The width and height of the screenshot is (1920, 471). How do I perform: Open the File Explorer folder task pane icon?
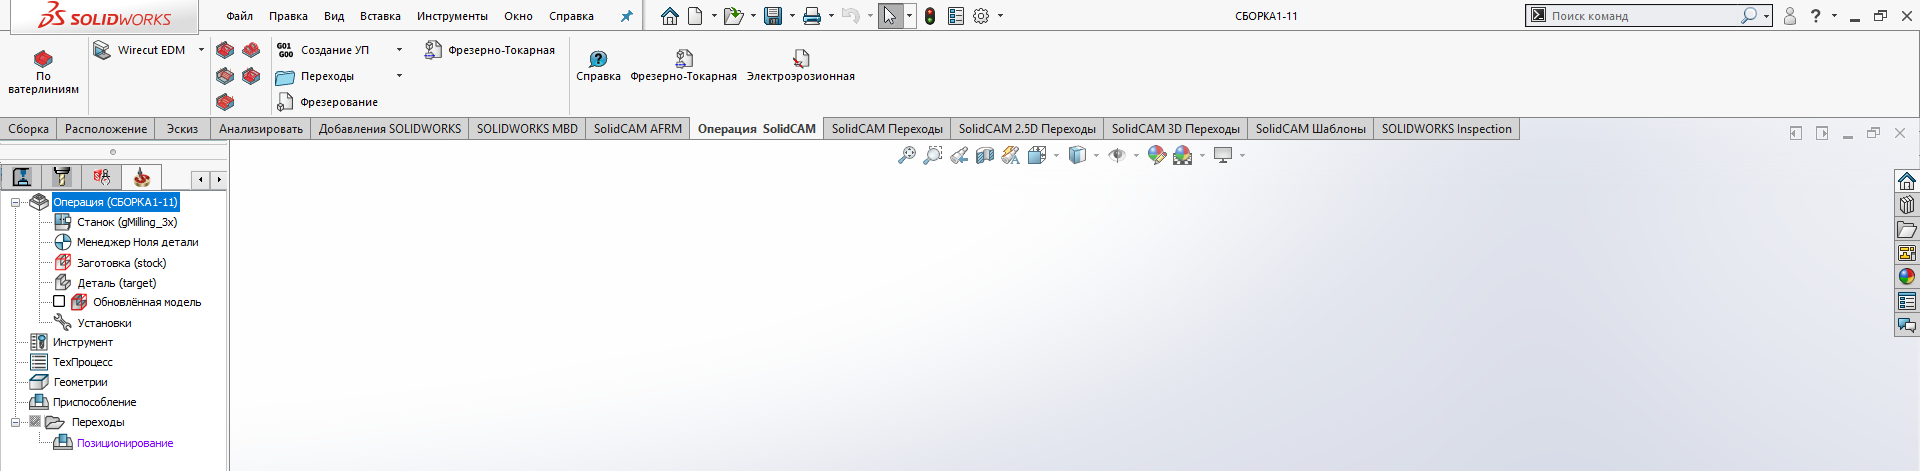(x=1907, y=229)
